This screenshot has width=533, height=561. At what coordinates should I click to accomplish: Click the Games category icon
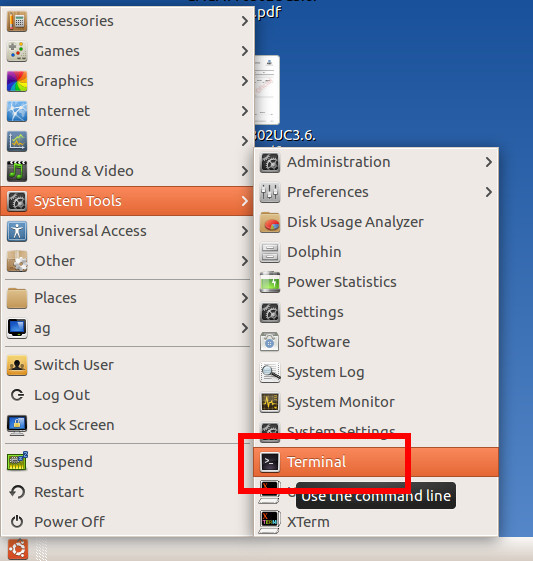[x=16, y=51]
